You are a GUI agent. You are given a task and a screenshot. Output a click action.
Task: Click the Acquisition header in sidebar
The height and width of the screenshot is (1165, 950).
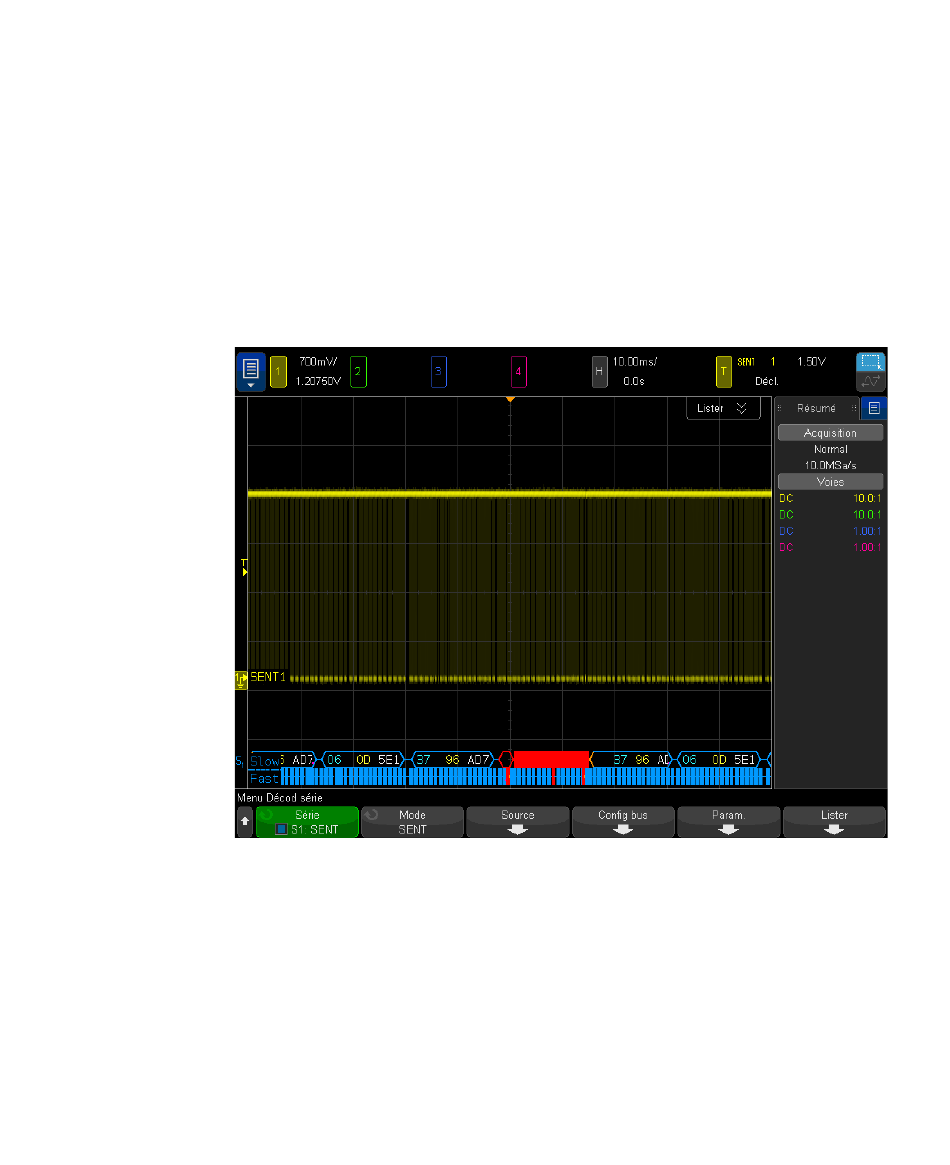[830, 432]
